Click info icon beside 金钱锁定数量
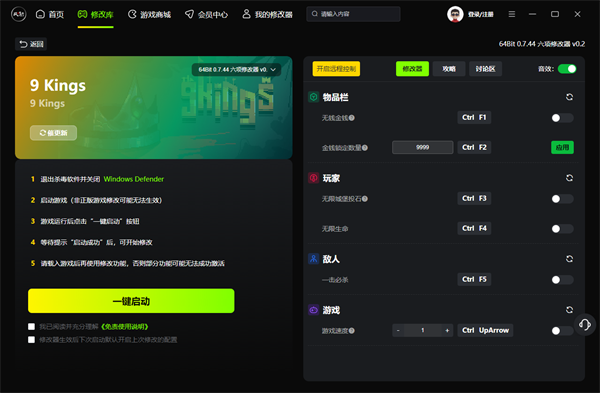Screen dimensions: 600x393 (365, 148)
